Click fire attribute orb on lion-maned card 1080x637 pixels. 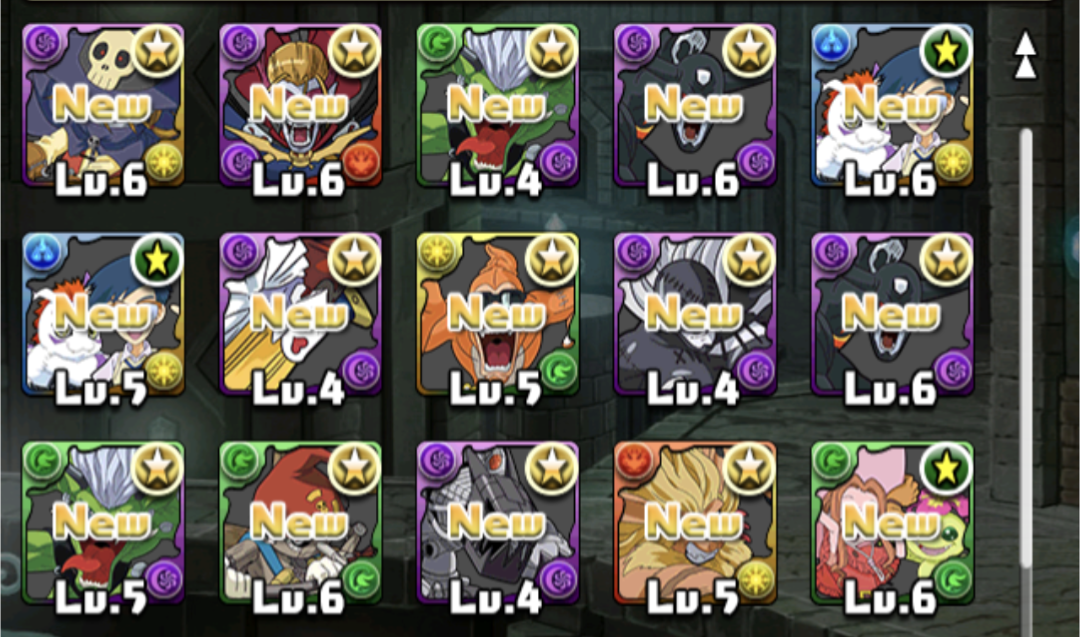coord(634,461)
